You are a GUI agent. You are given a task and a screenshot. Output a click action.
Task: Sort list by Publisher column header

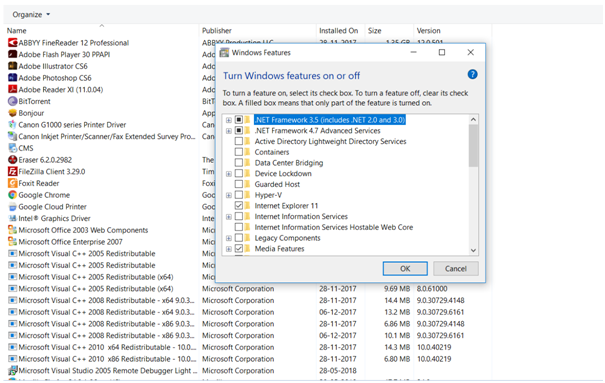pos(217,30)
